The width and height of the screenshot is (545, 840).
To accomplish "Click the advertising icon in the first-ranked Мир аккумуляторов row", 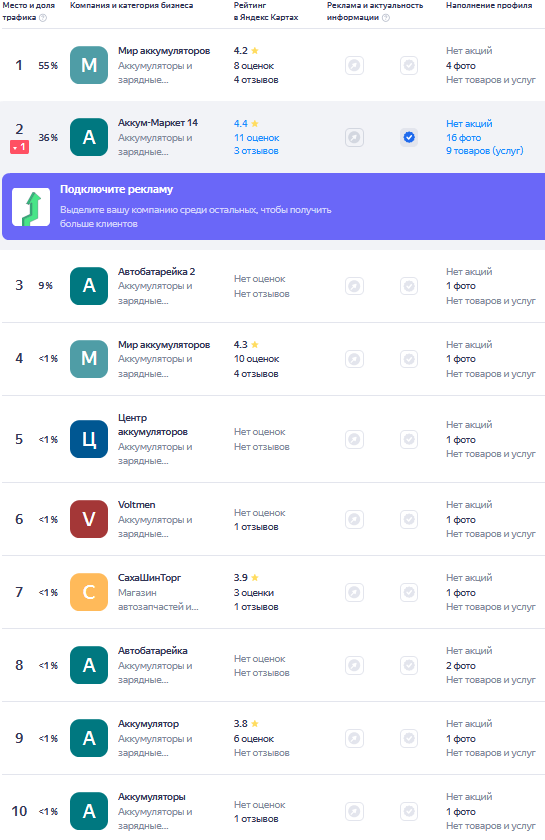I will (x=354, y=65).
